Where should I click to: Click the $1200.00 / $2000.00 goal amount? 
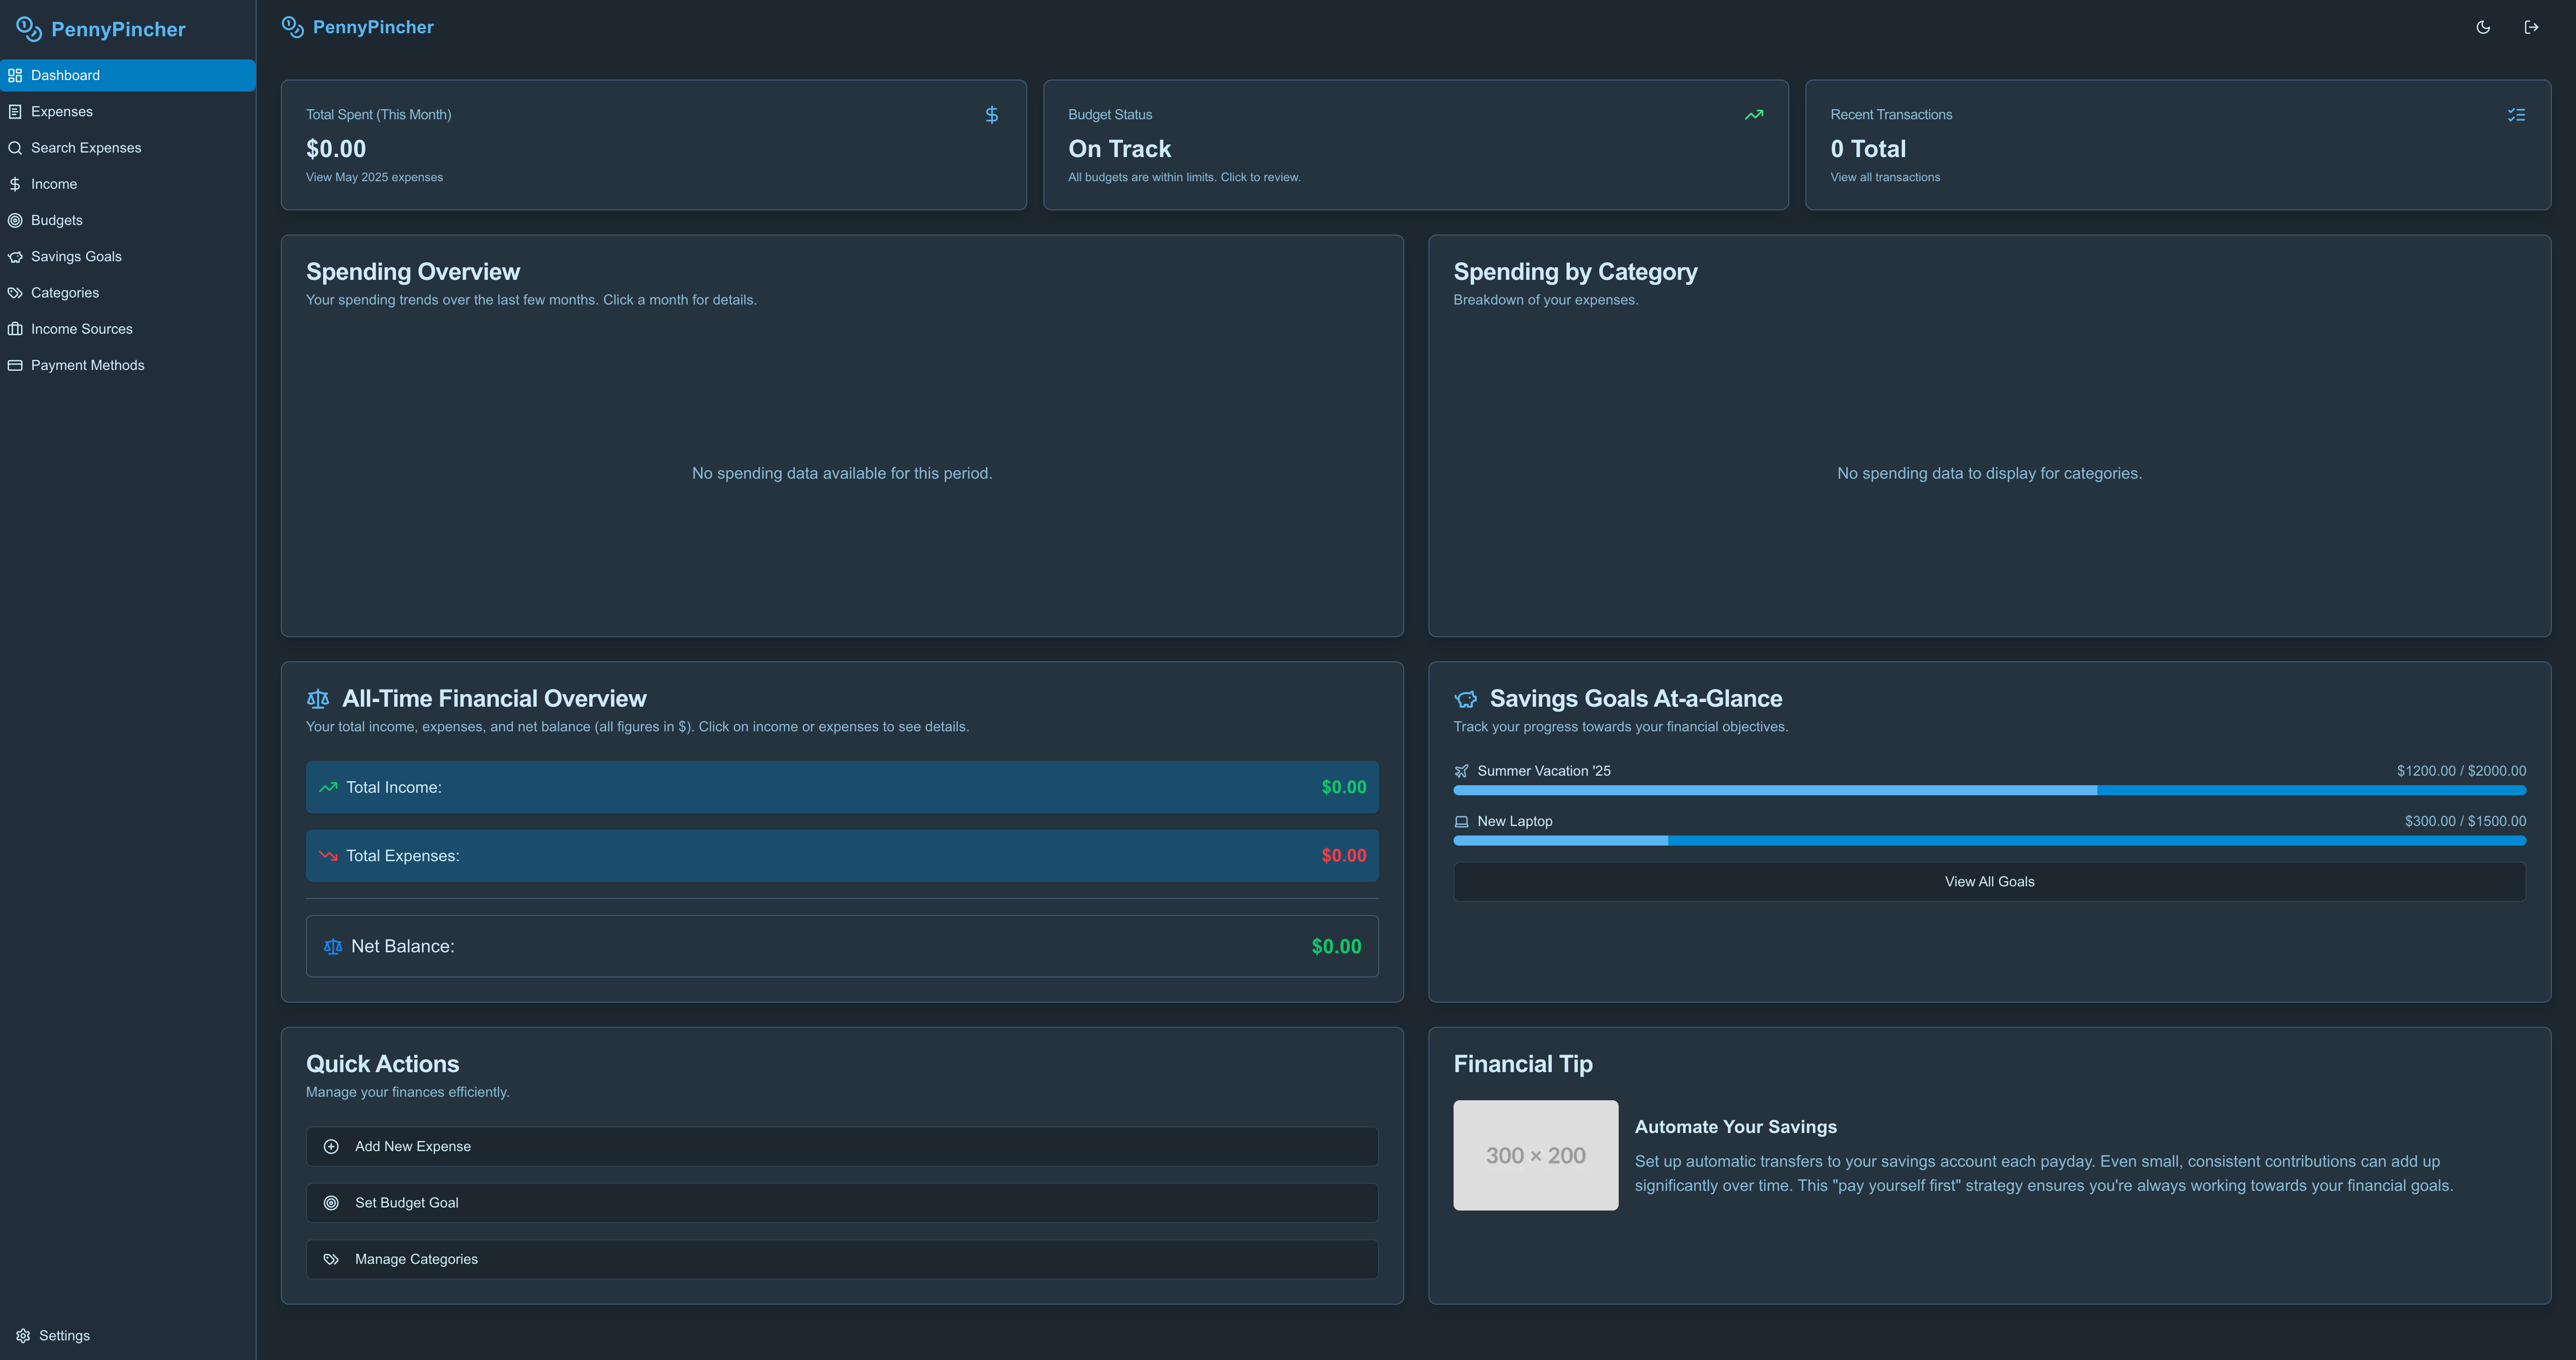tap(2461, 771)
